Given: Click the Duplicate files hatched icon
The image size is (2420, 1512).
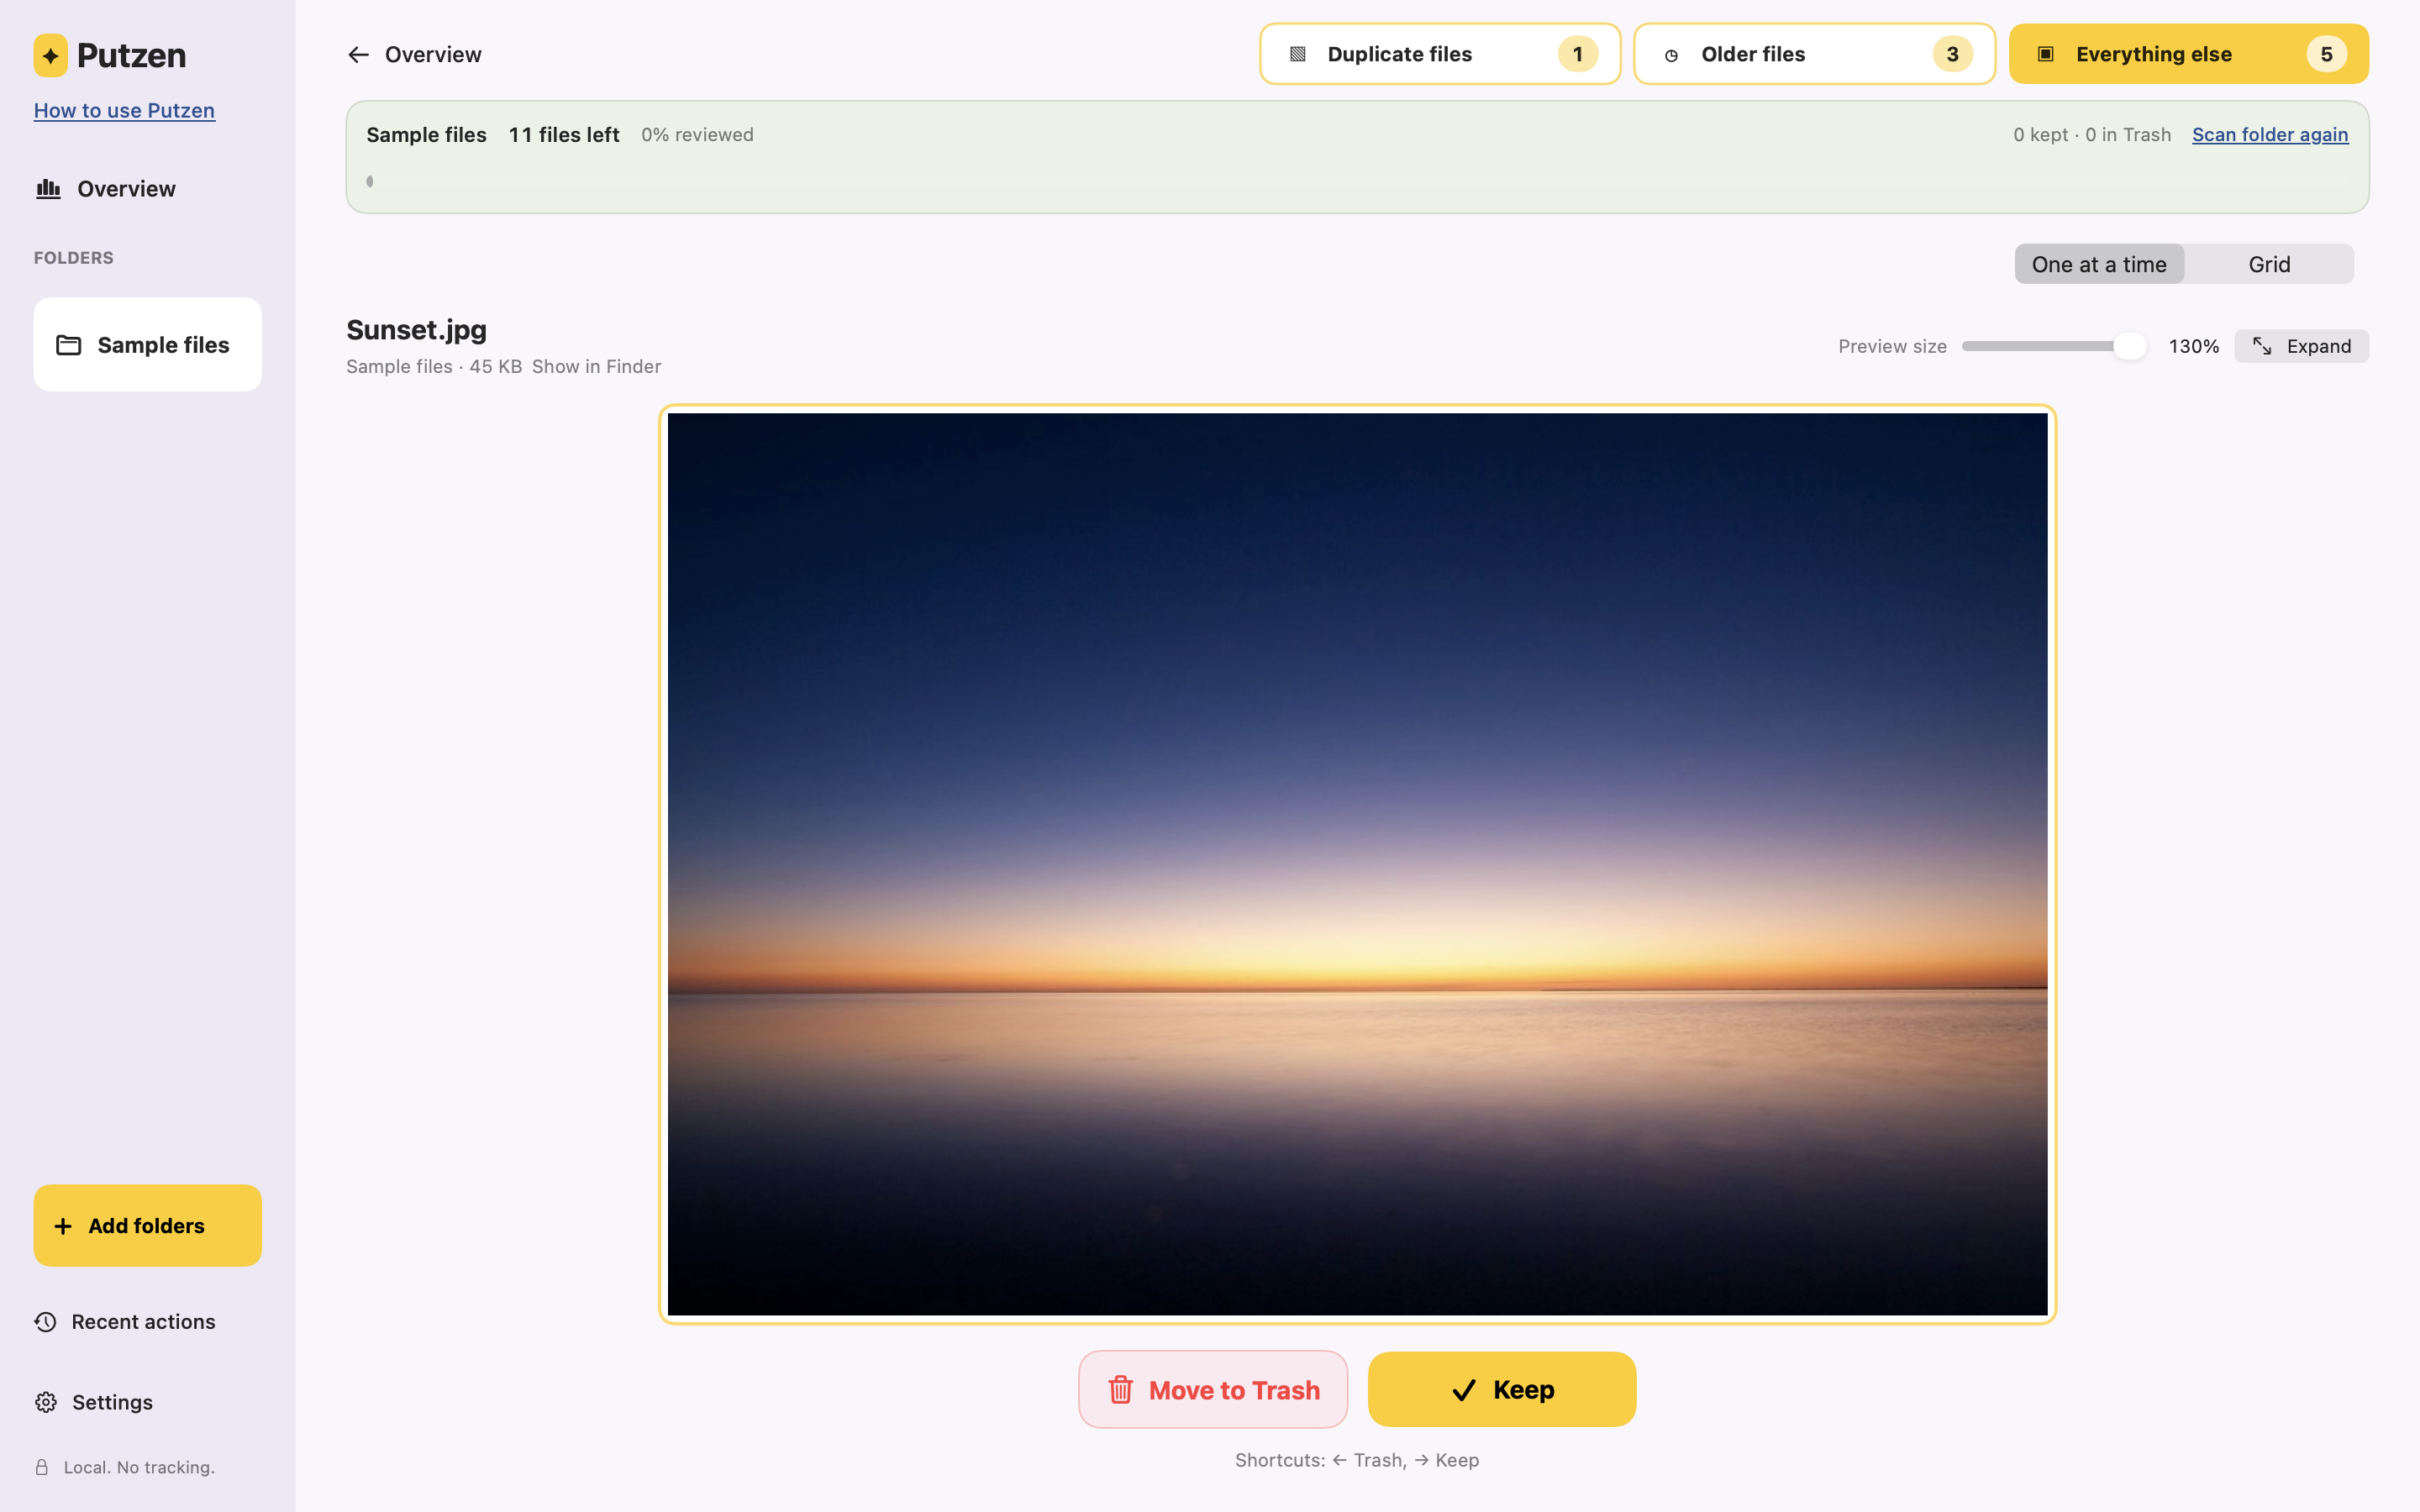Looking at the screenshot, I should 1298,55.
